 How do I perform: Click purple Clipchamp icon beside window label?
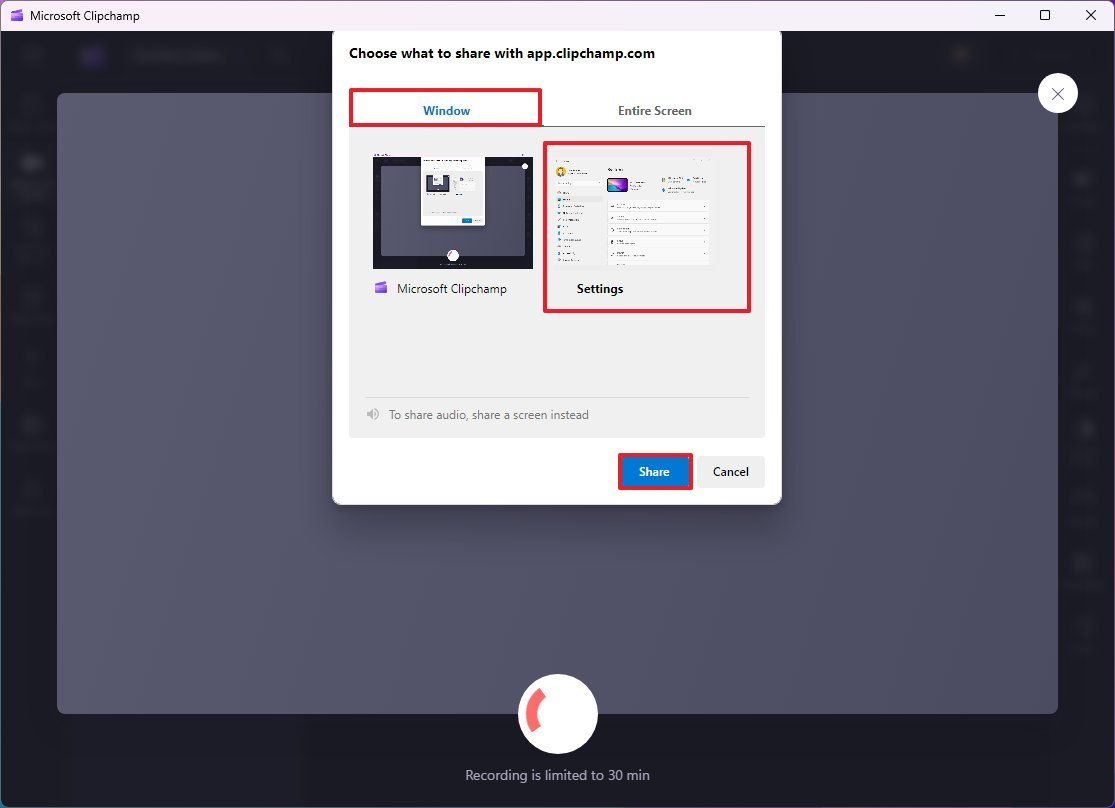(381, 288)
